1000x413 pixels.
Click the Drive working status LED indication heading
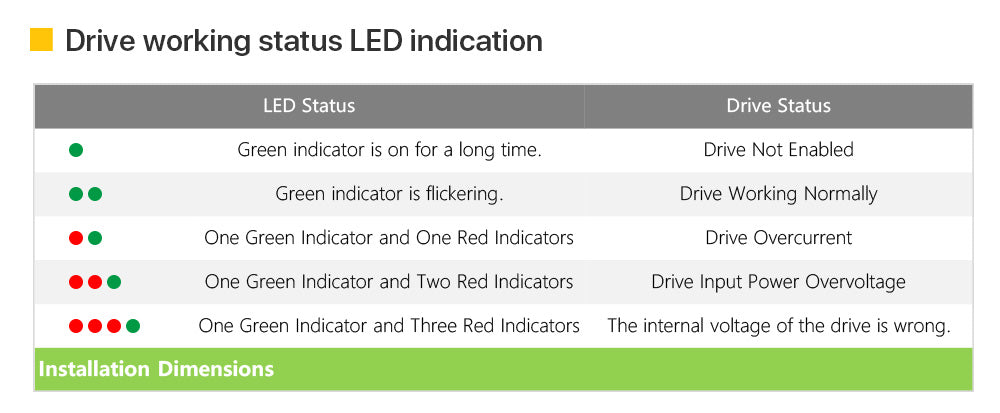pyautogui.click(x=304, y=41)
